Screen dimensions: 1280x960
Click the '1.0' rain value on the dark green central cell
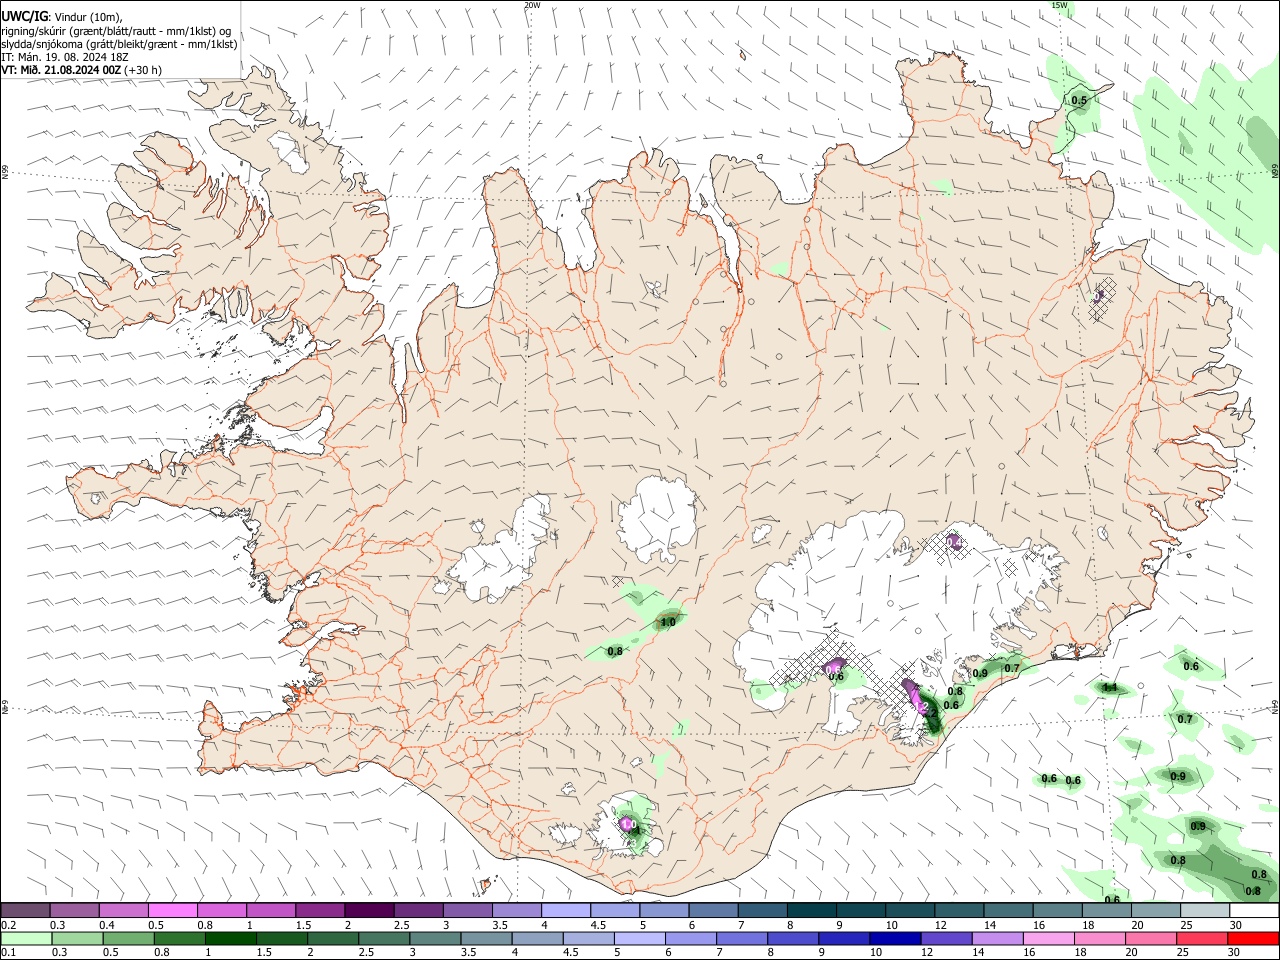[668, 622]
